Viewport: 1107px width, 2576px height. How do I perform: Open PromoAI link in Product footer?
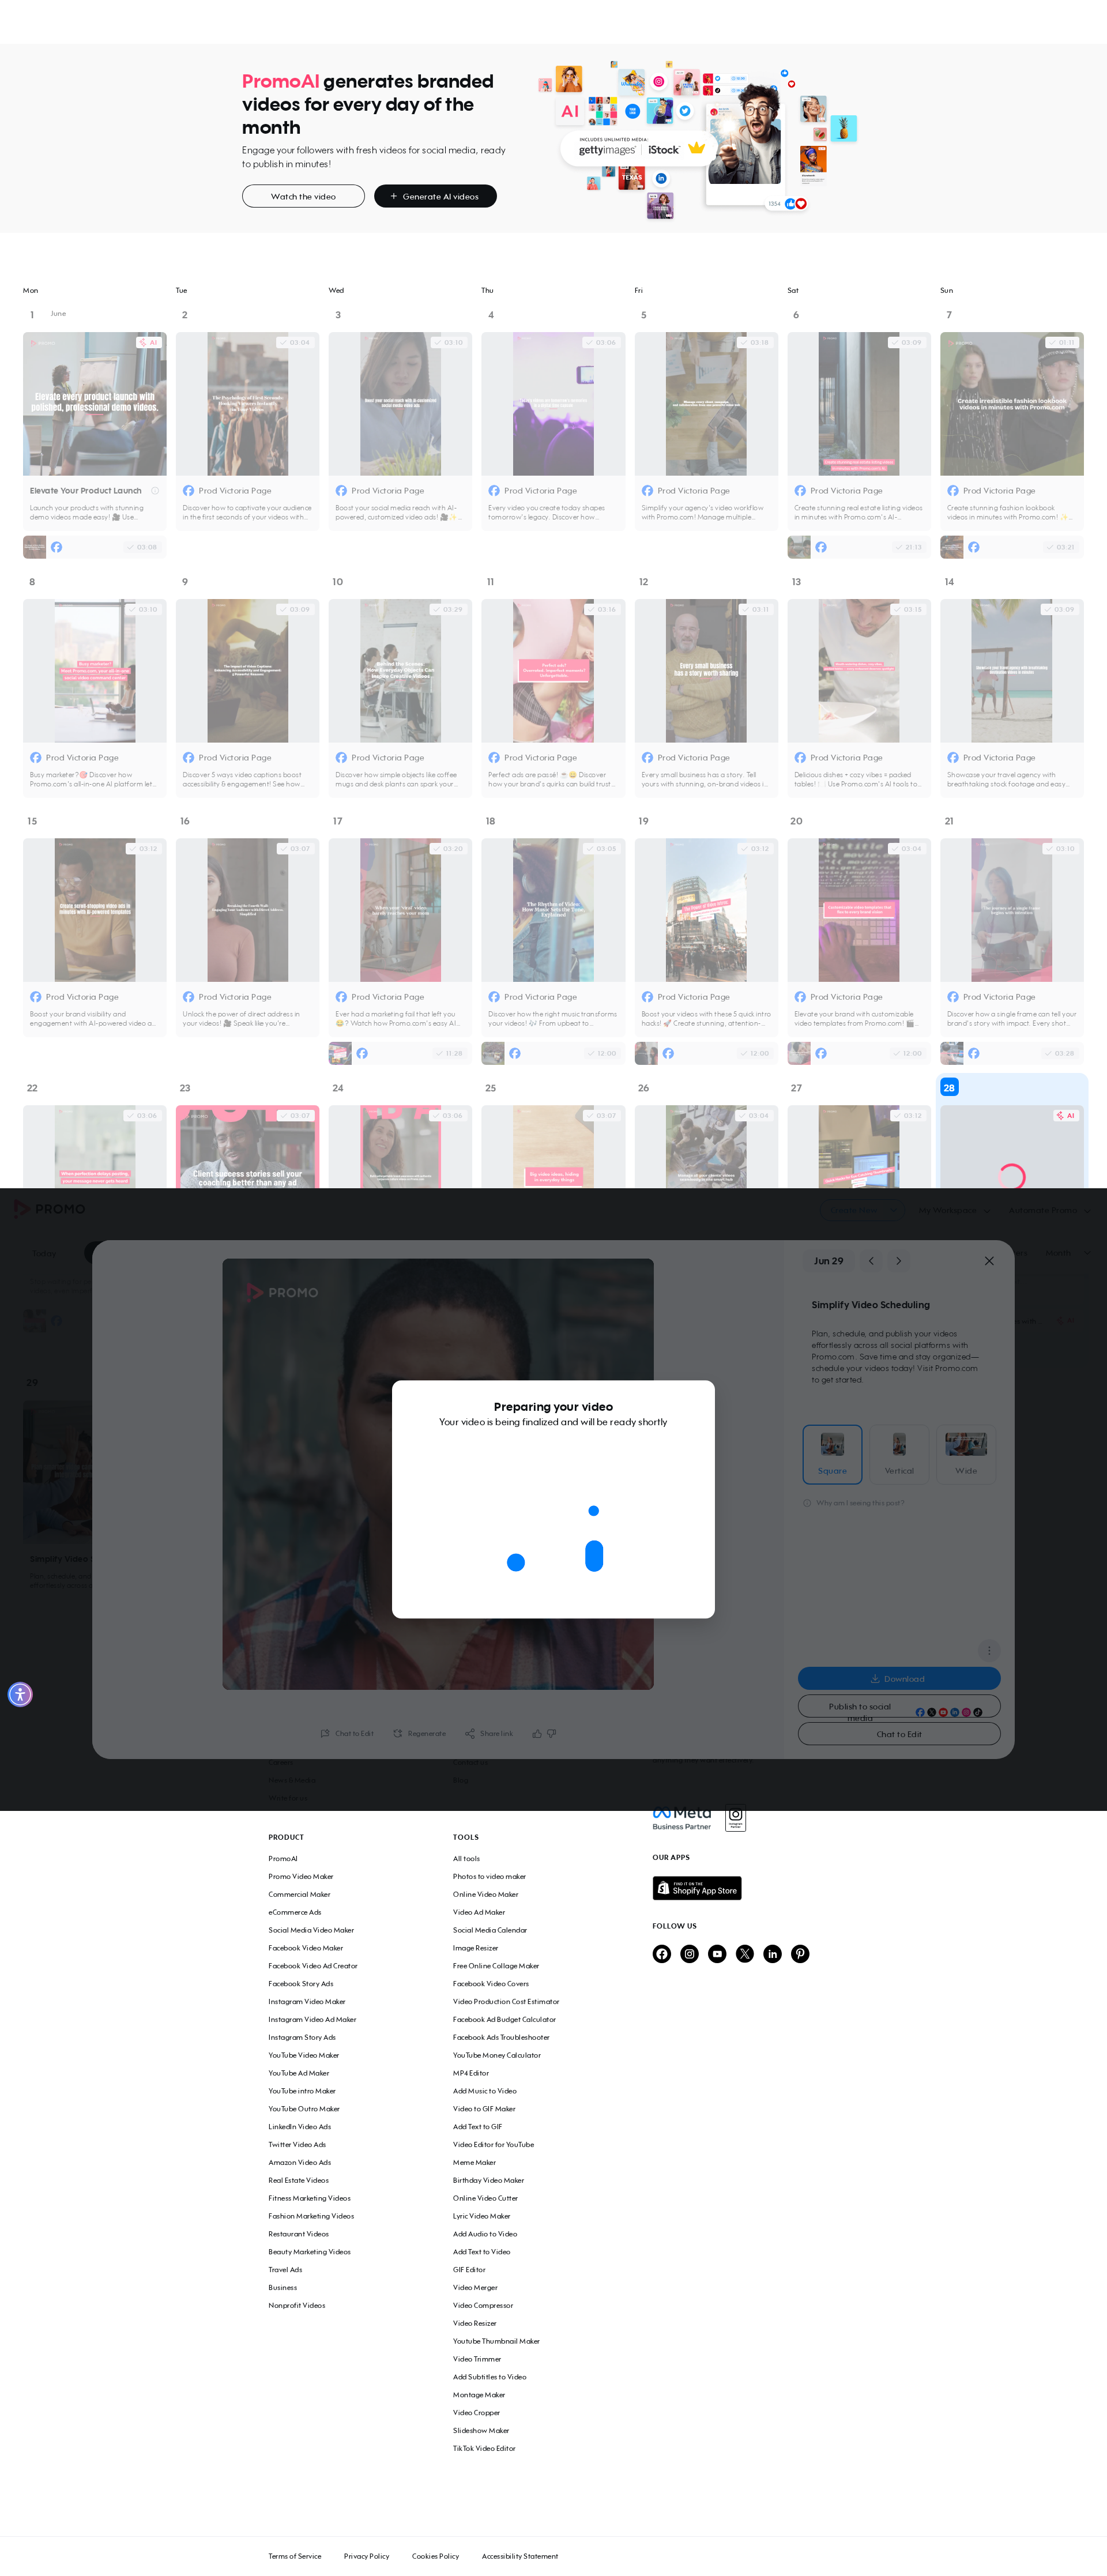coord(283,1858)
